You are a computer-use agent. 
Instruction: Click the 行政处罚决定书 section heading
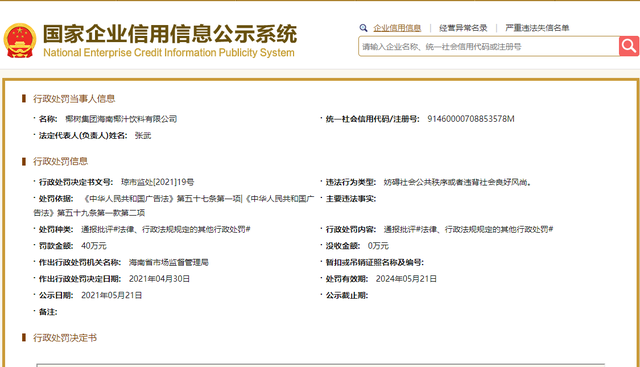(65, 338)
